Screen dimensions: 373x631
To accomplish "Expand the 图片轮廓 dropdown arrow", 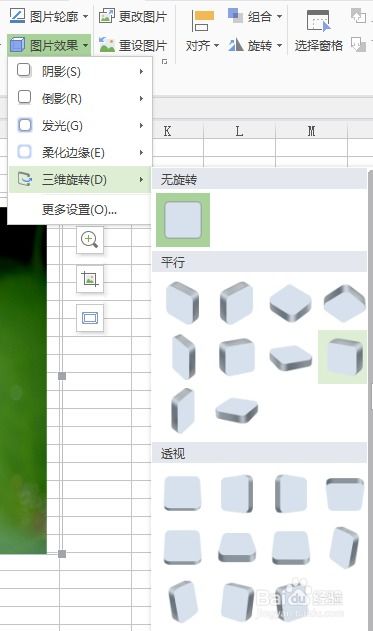I will click(x=85, y=17).
